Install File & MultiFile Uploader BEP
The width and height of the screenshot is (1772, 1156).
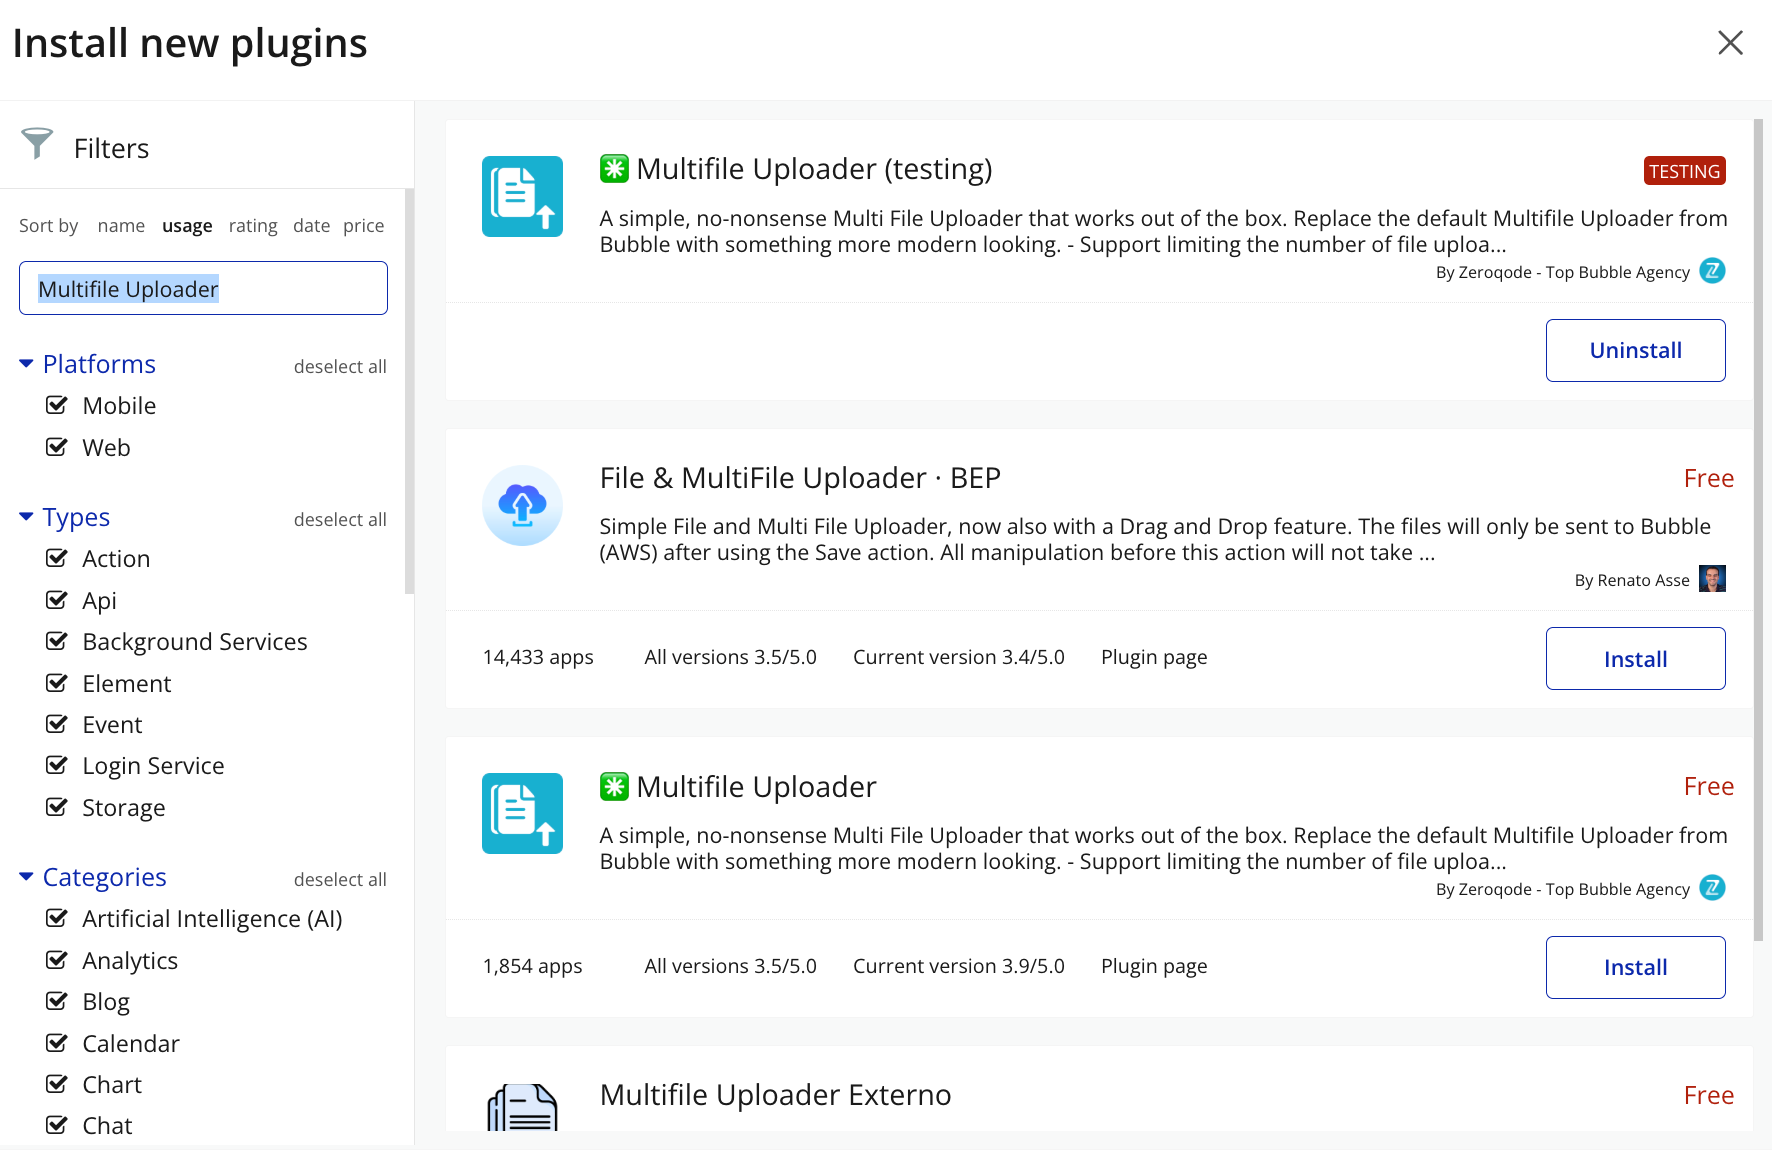[1635, 658]
